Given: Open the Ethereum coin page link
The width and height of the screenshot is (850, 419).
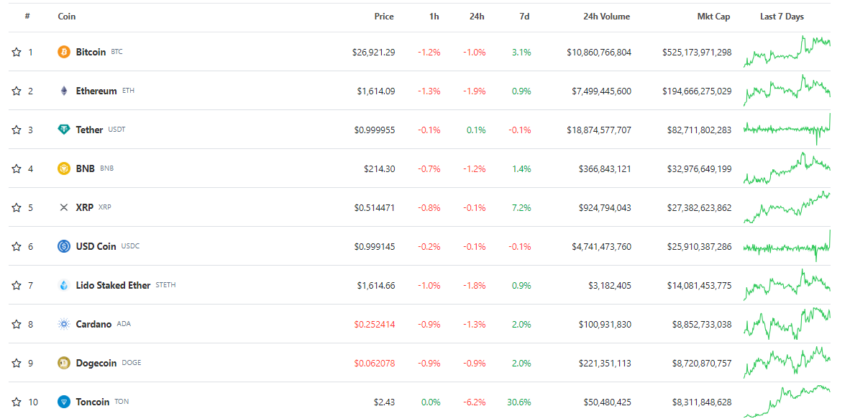Looking at the screenshot, I should pyautogui.click(x=96, y=91).
